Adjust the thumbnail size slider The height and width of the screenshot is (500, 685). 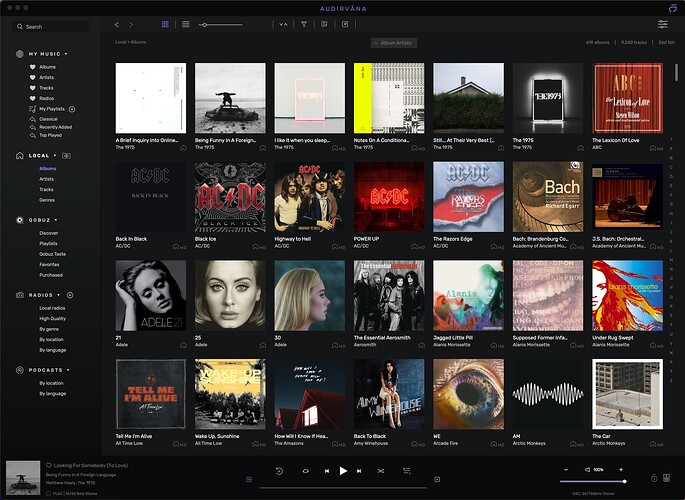(220, 25)
